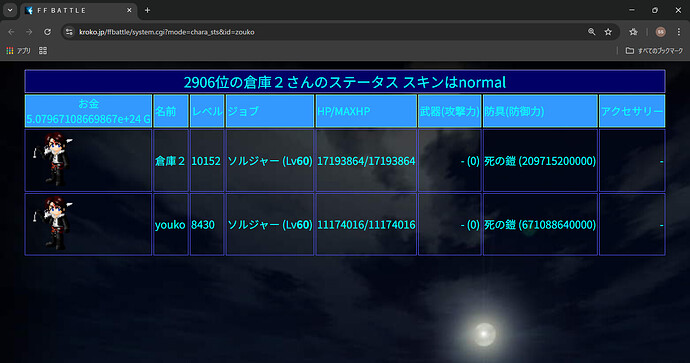This screenshot has height=363, width=690.
Task: Bookmark this page with the star icon
Action: (x=608, y=32)
